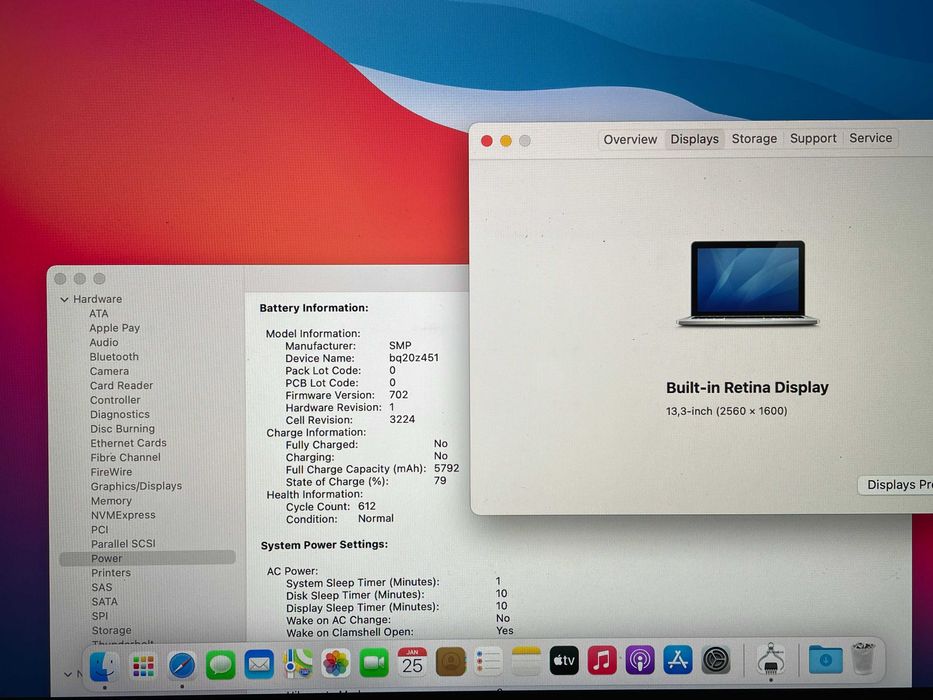Select SAS in Hardware list

pyautogui.click(x=101, y=587)
